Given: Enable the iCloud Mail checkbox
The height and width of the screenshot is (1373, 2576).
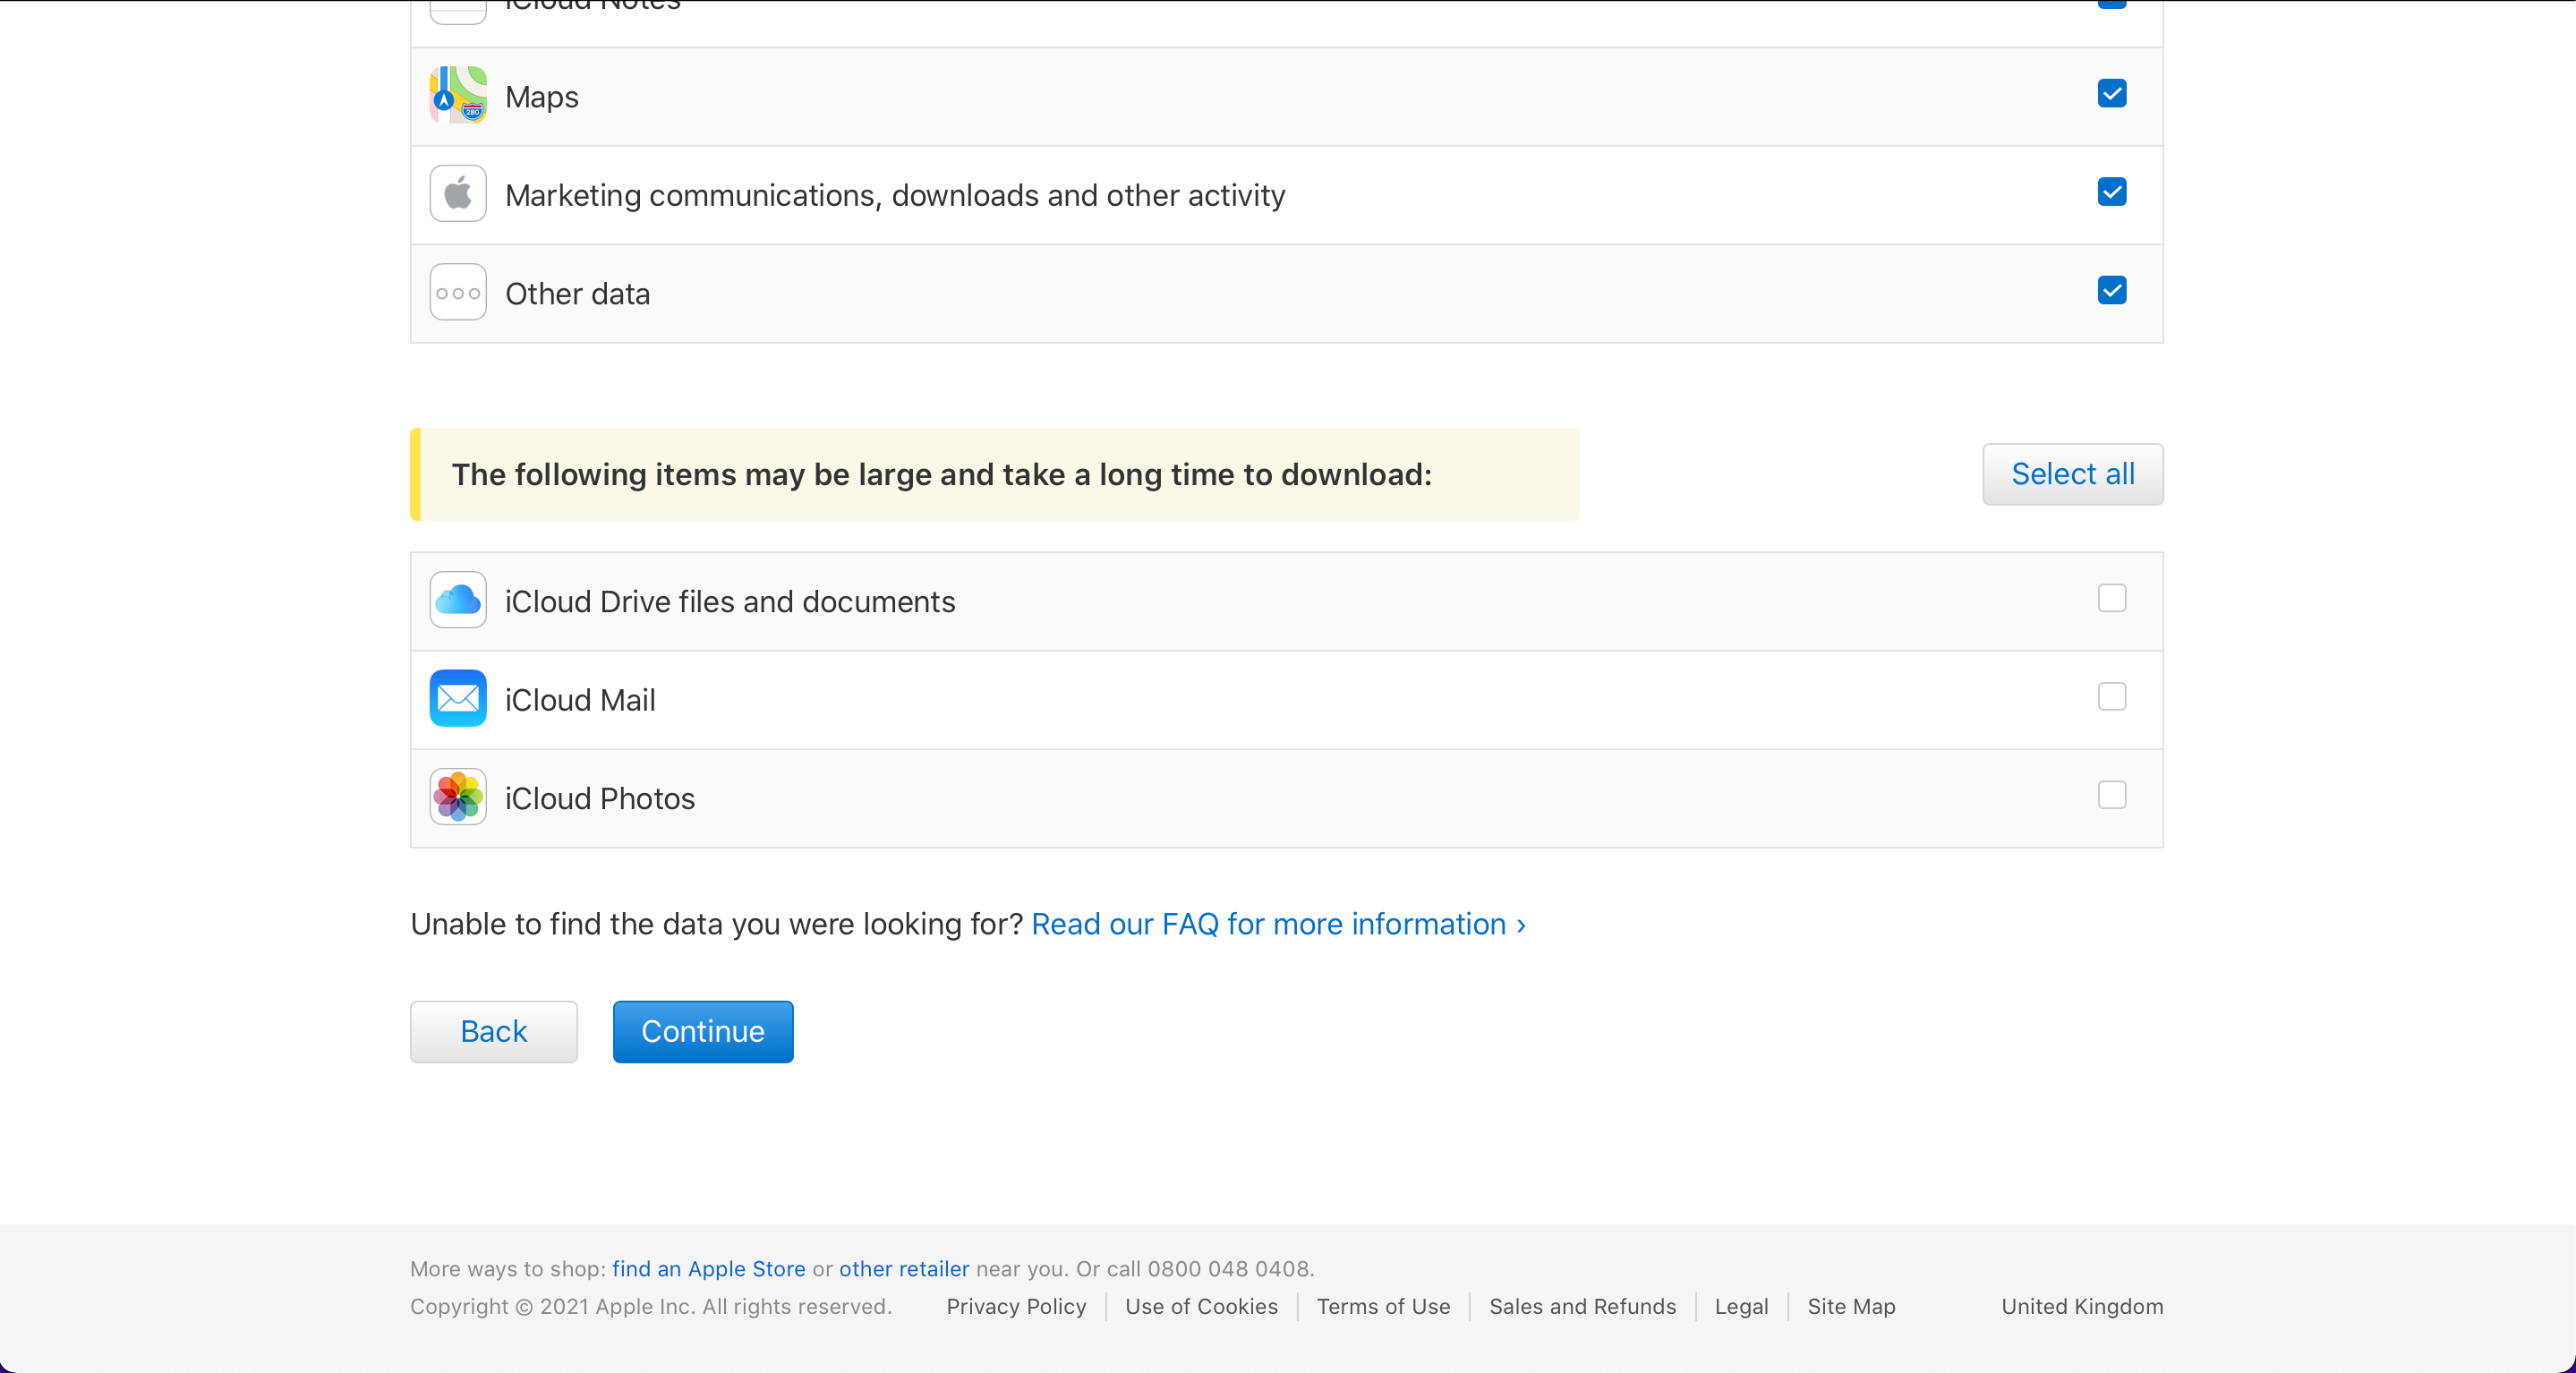Looking at the screenshot, I should click(x=2112, y=696).
